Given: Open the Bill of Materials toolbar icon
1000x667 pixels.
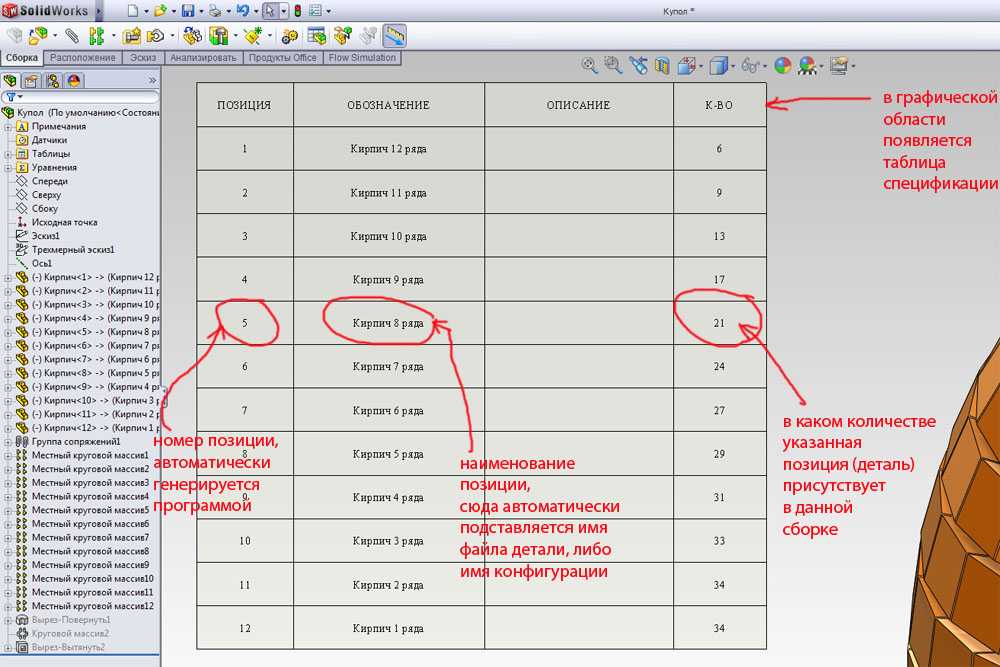Looking at the screenshot, I should 317,36.
